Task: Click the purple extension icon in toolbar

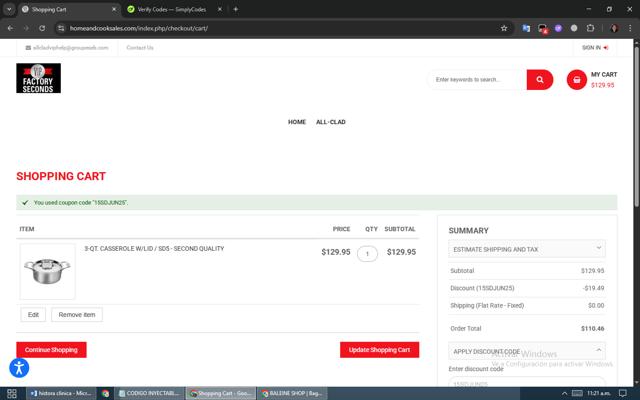Action: pos(558,28)
